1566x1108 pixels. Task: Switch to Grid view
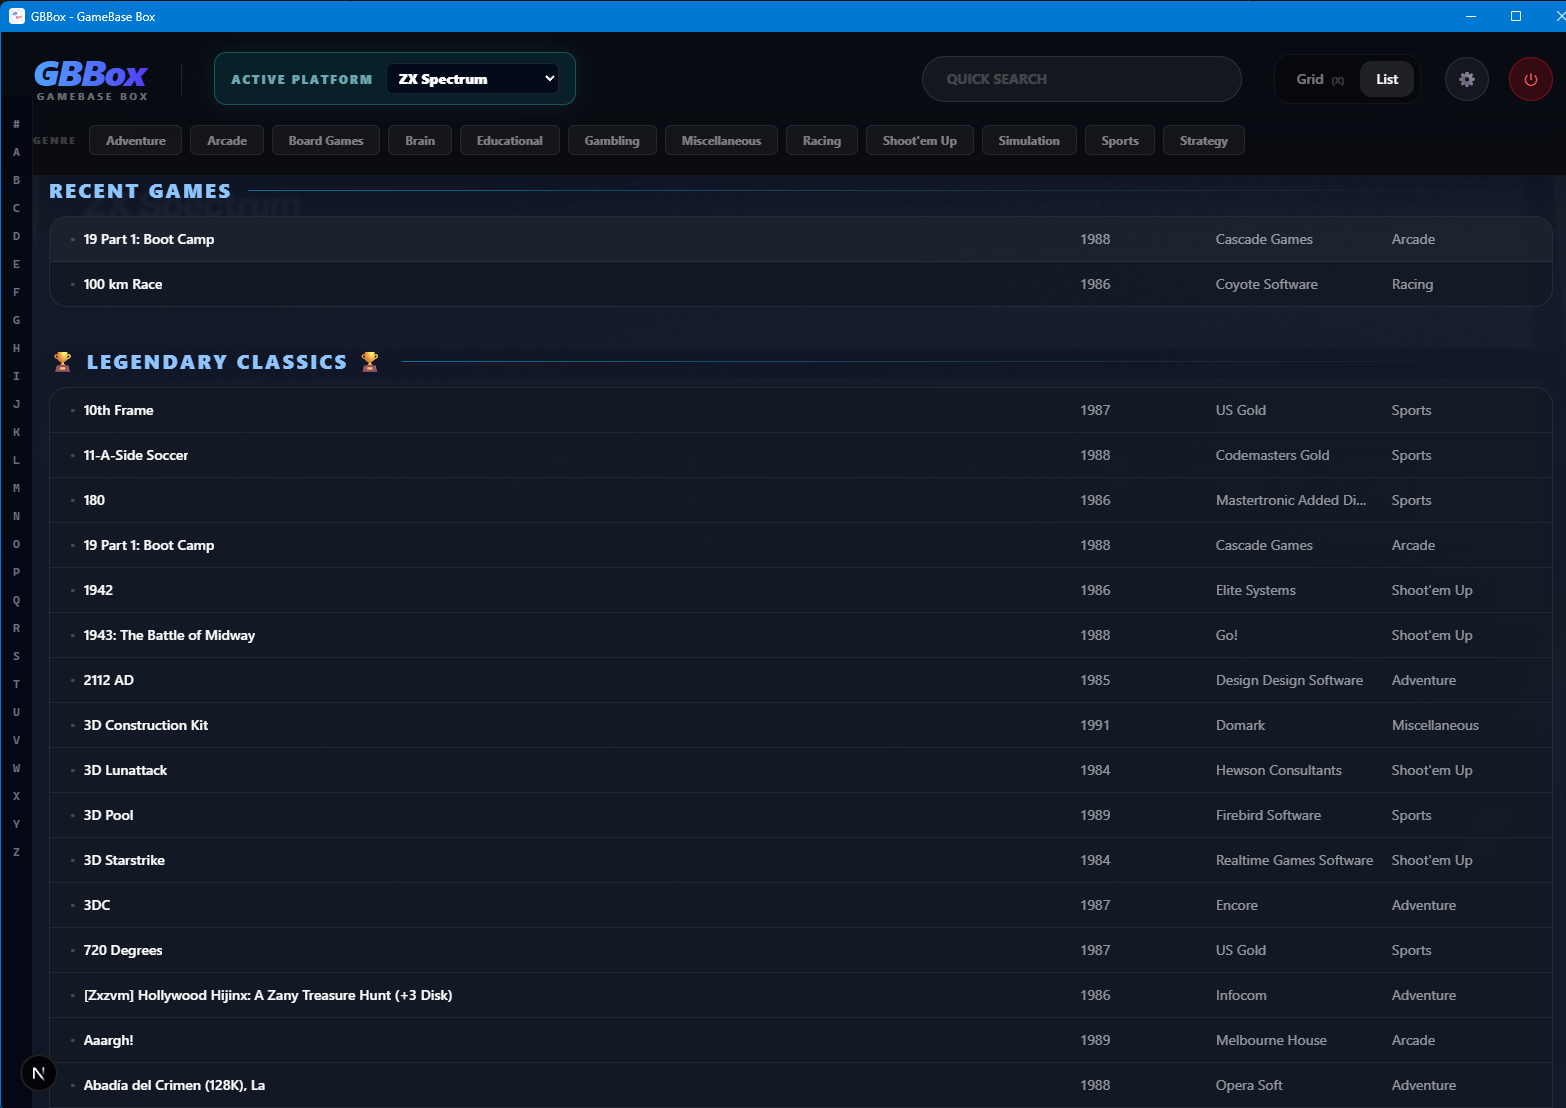click(1319, 79)
